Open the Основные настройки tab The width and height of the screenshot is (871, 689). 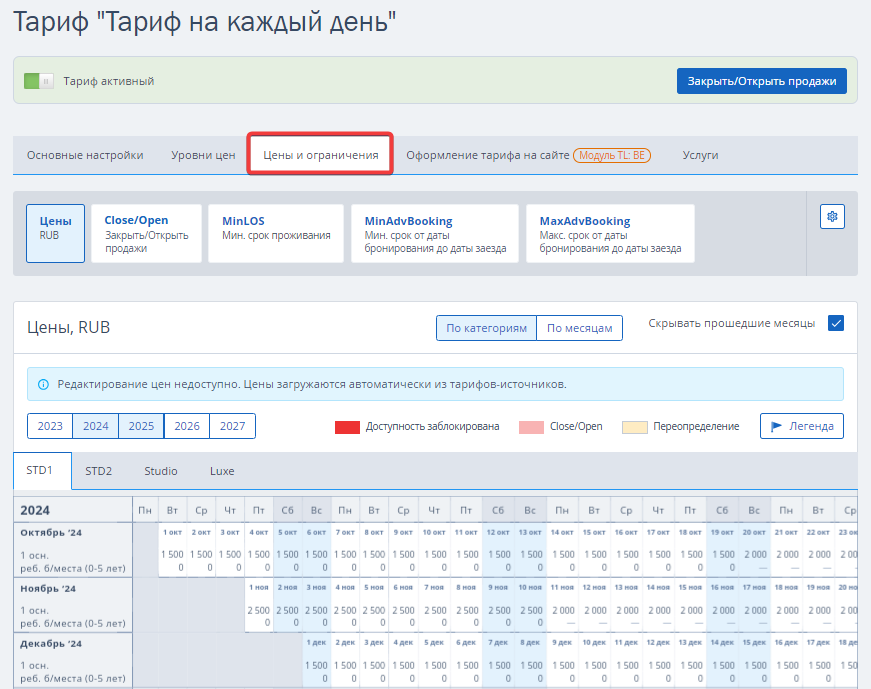(x=85, y=155)
